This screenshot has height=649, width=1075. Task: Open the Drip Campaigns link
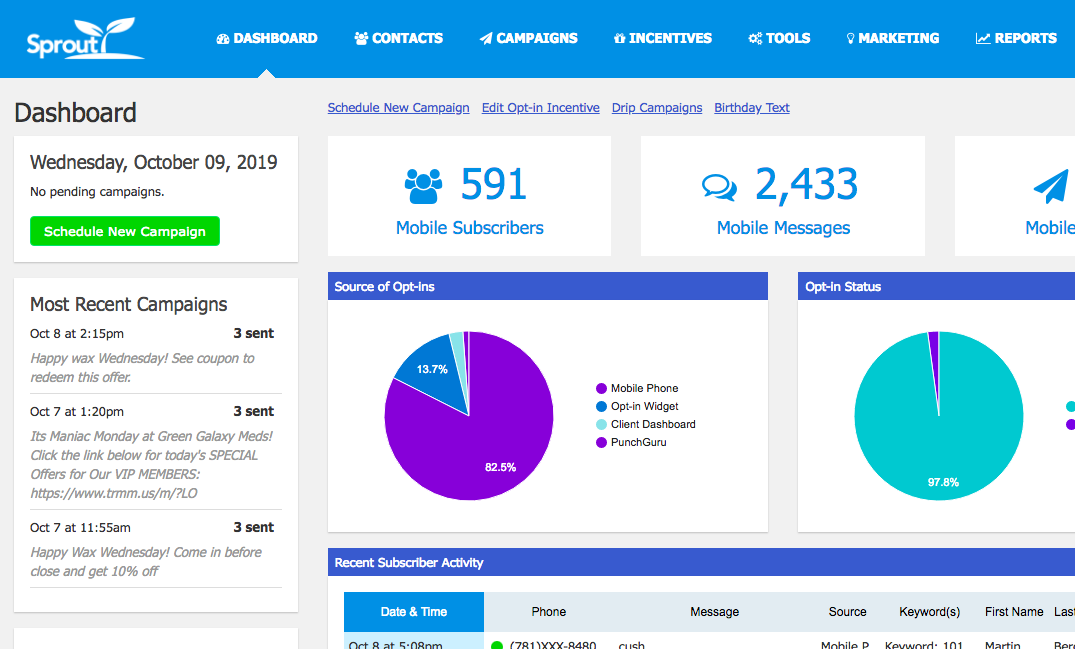657,108
